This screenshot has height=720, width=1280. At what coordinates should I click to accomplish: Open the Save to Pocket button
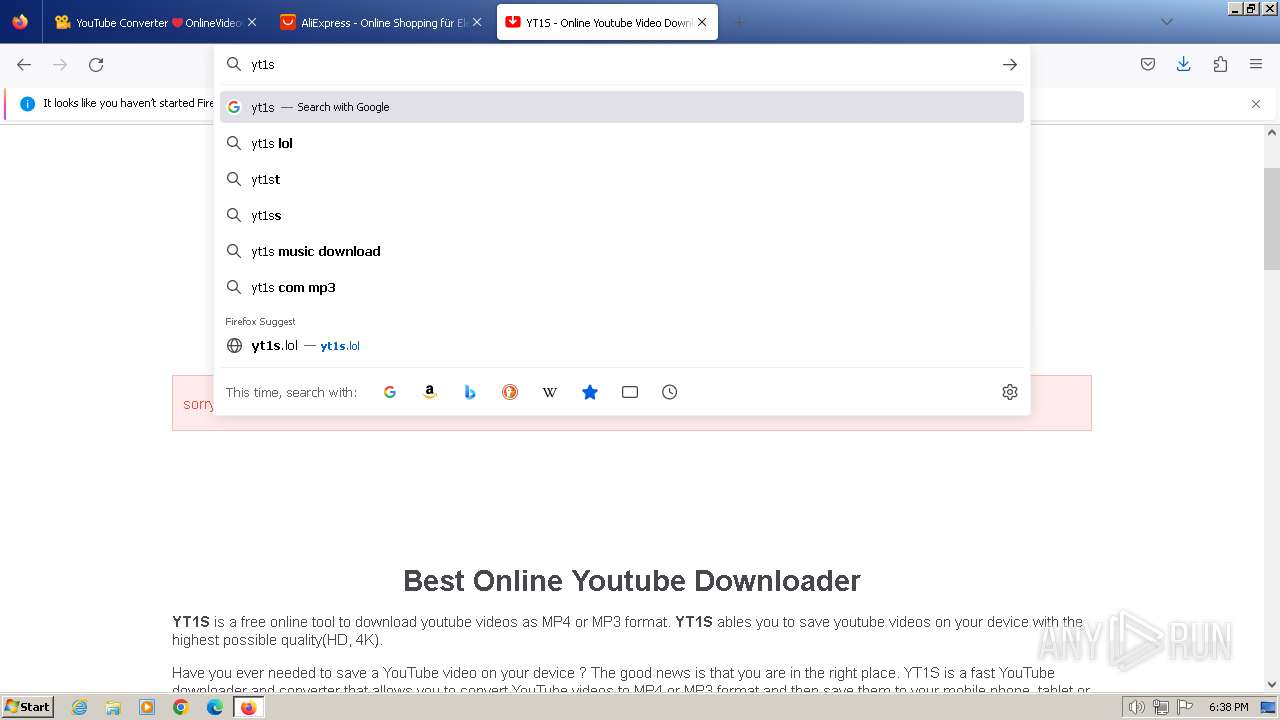[1148, 64]
